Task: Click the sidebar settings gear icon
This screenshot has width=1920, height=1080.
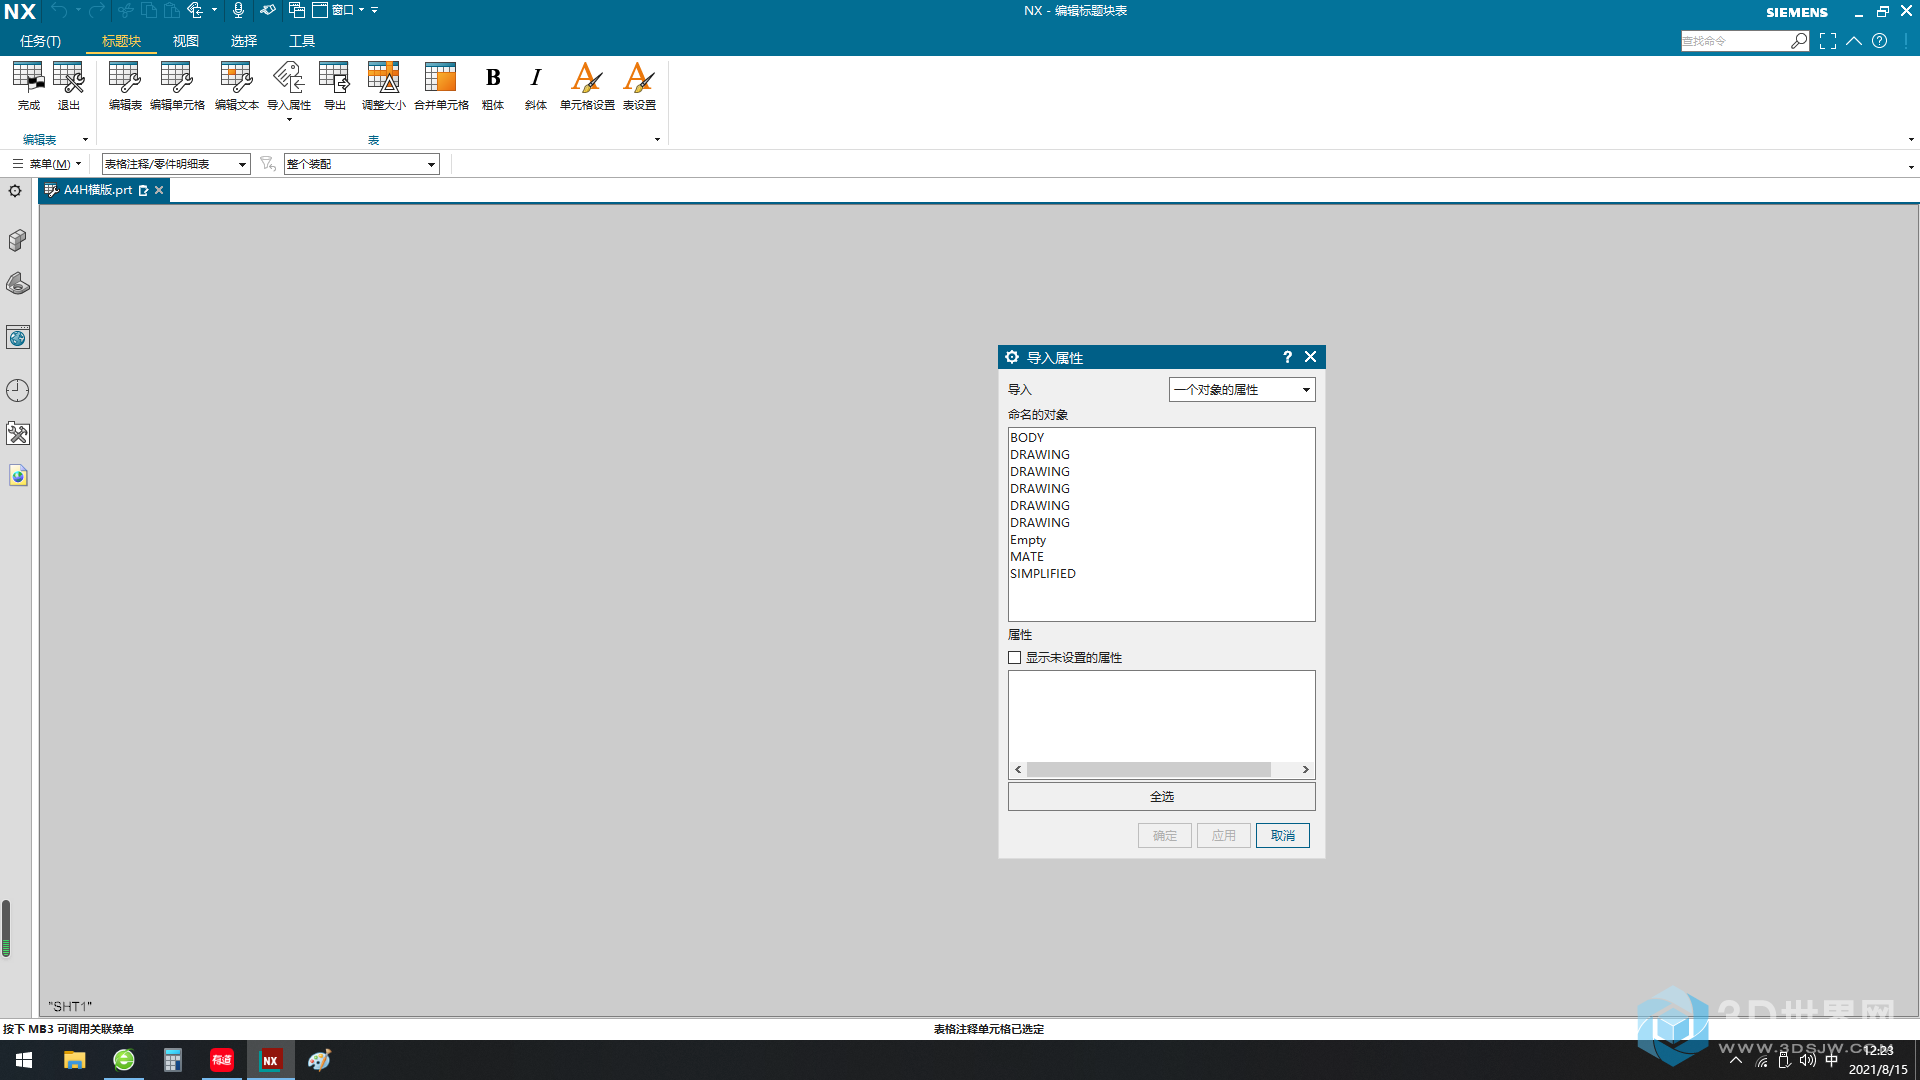Action: click(15, 191)
